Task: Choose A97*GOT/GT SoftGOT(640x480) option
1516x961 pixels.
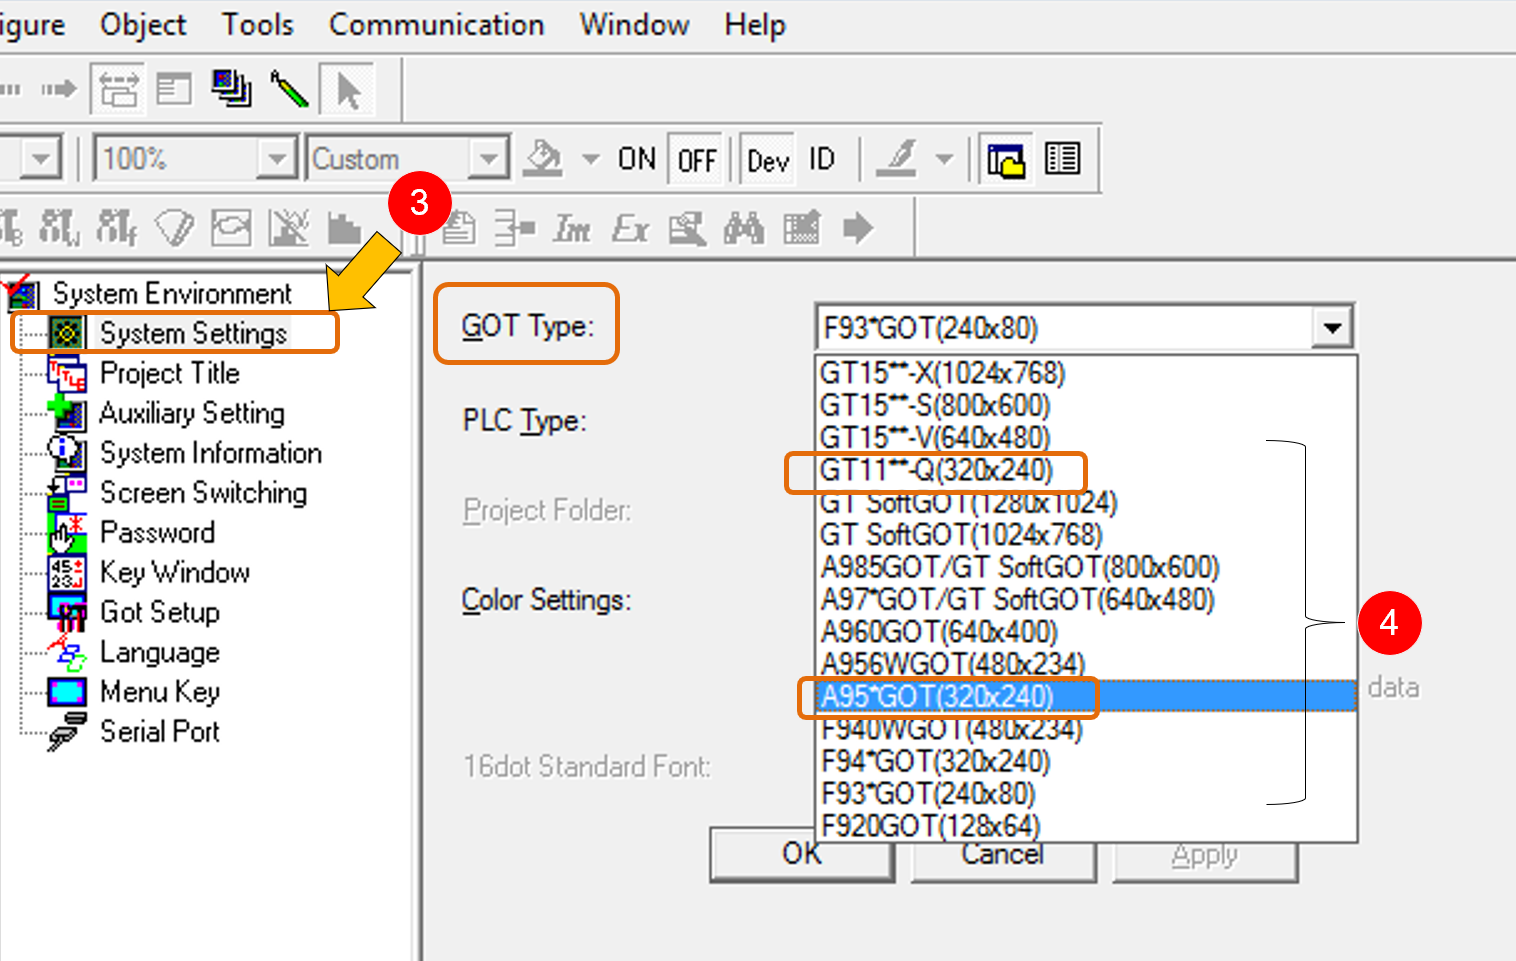Action: click(x=1086, y=599)
